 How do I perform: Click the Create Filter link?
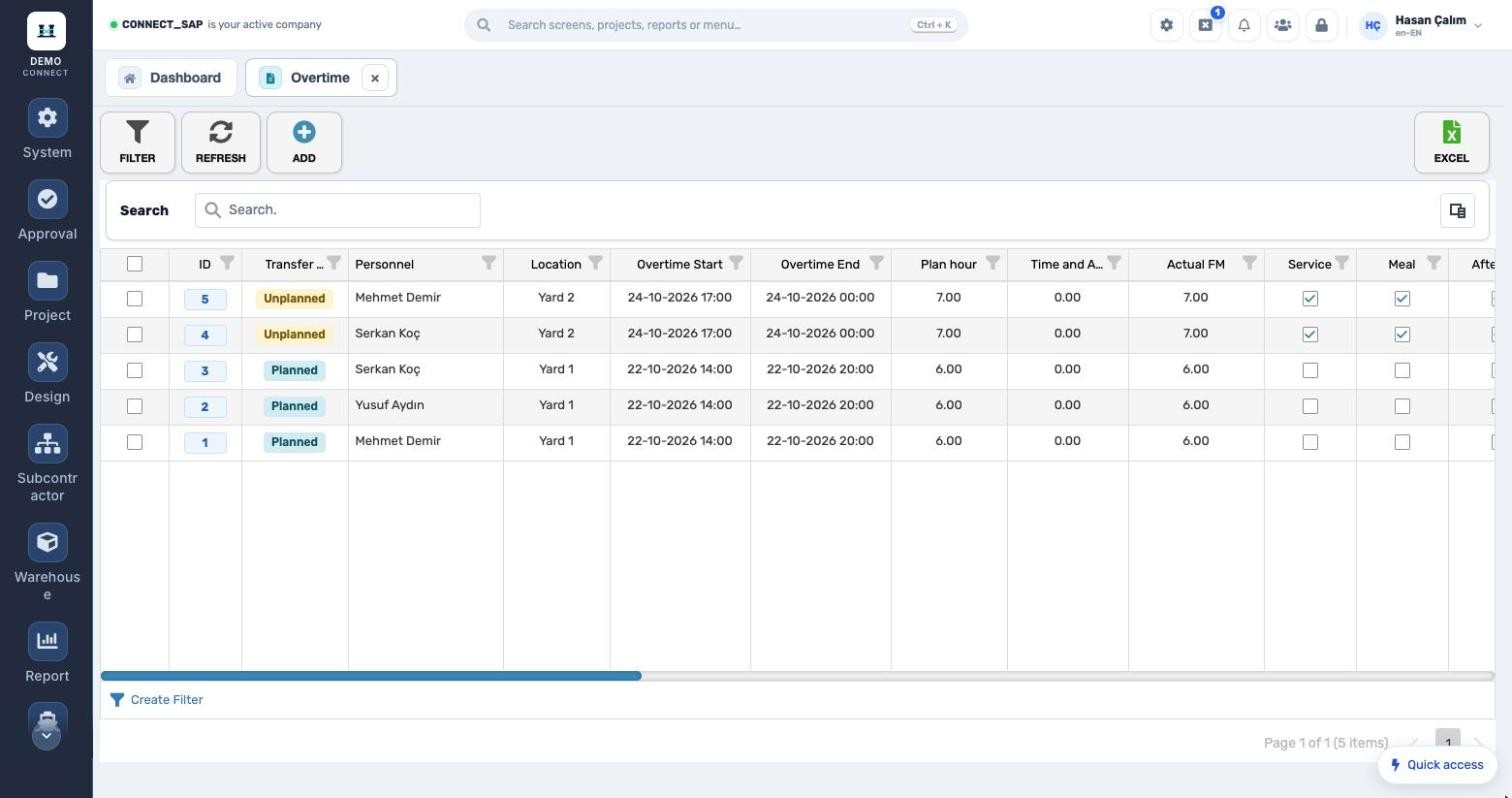click(156, 700)
